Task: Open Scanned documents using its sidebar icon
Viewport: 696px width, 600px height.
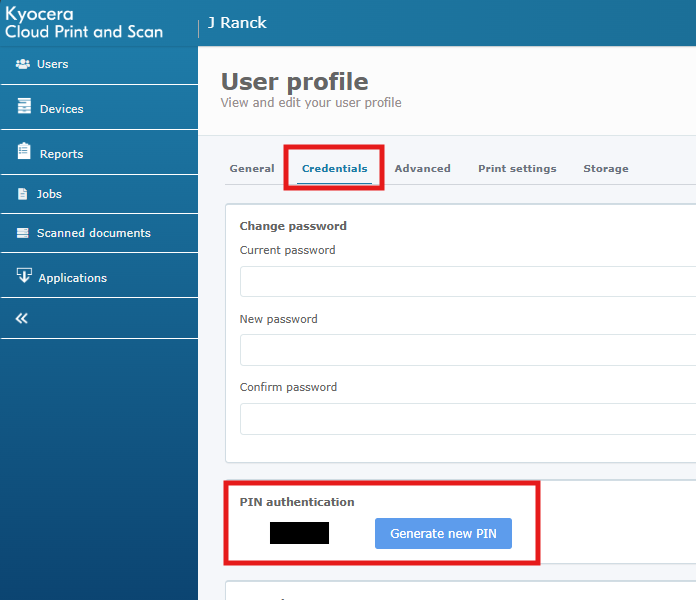Action: (x=24, y=233)
